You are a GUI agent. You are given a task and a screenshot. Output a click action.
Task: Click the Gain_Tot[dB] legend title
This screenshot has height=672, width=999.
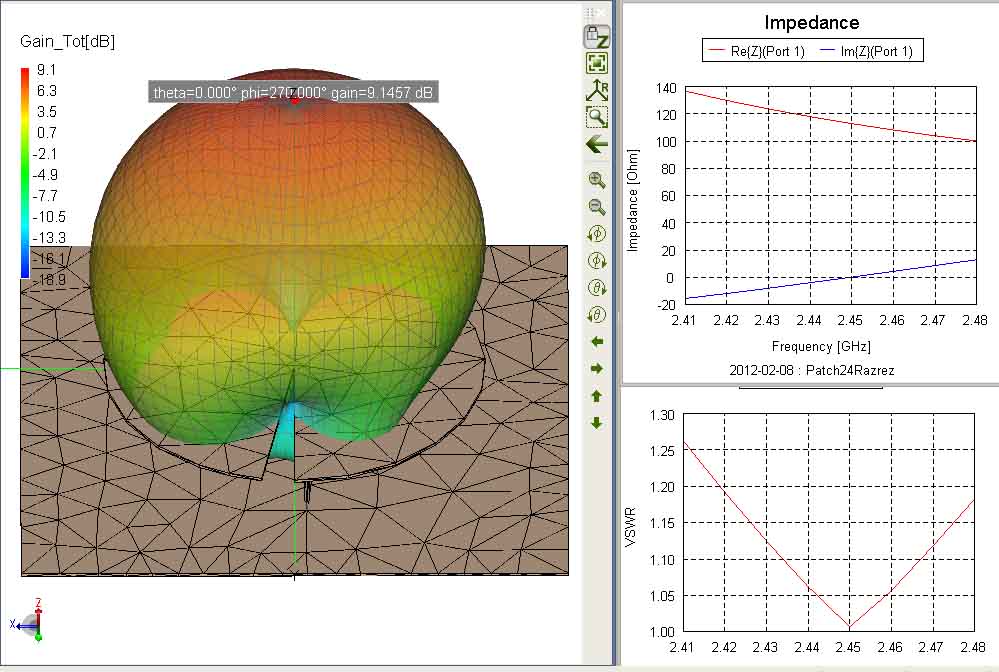point(68,41)
